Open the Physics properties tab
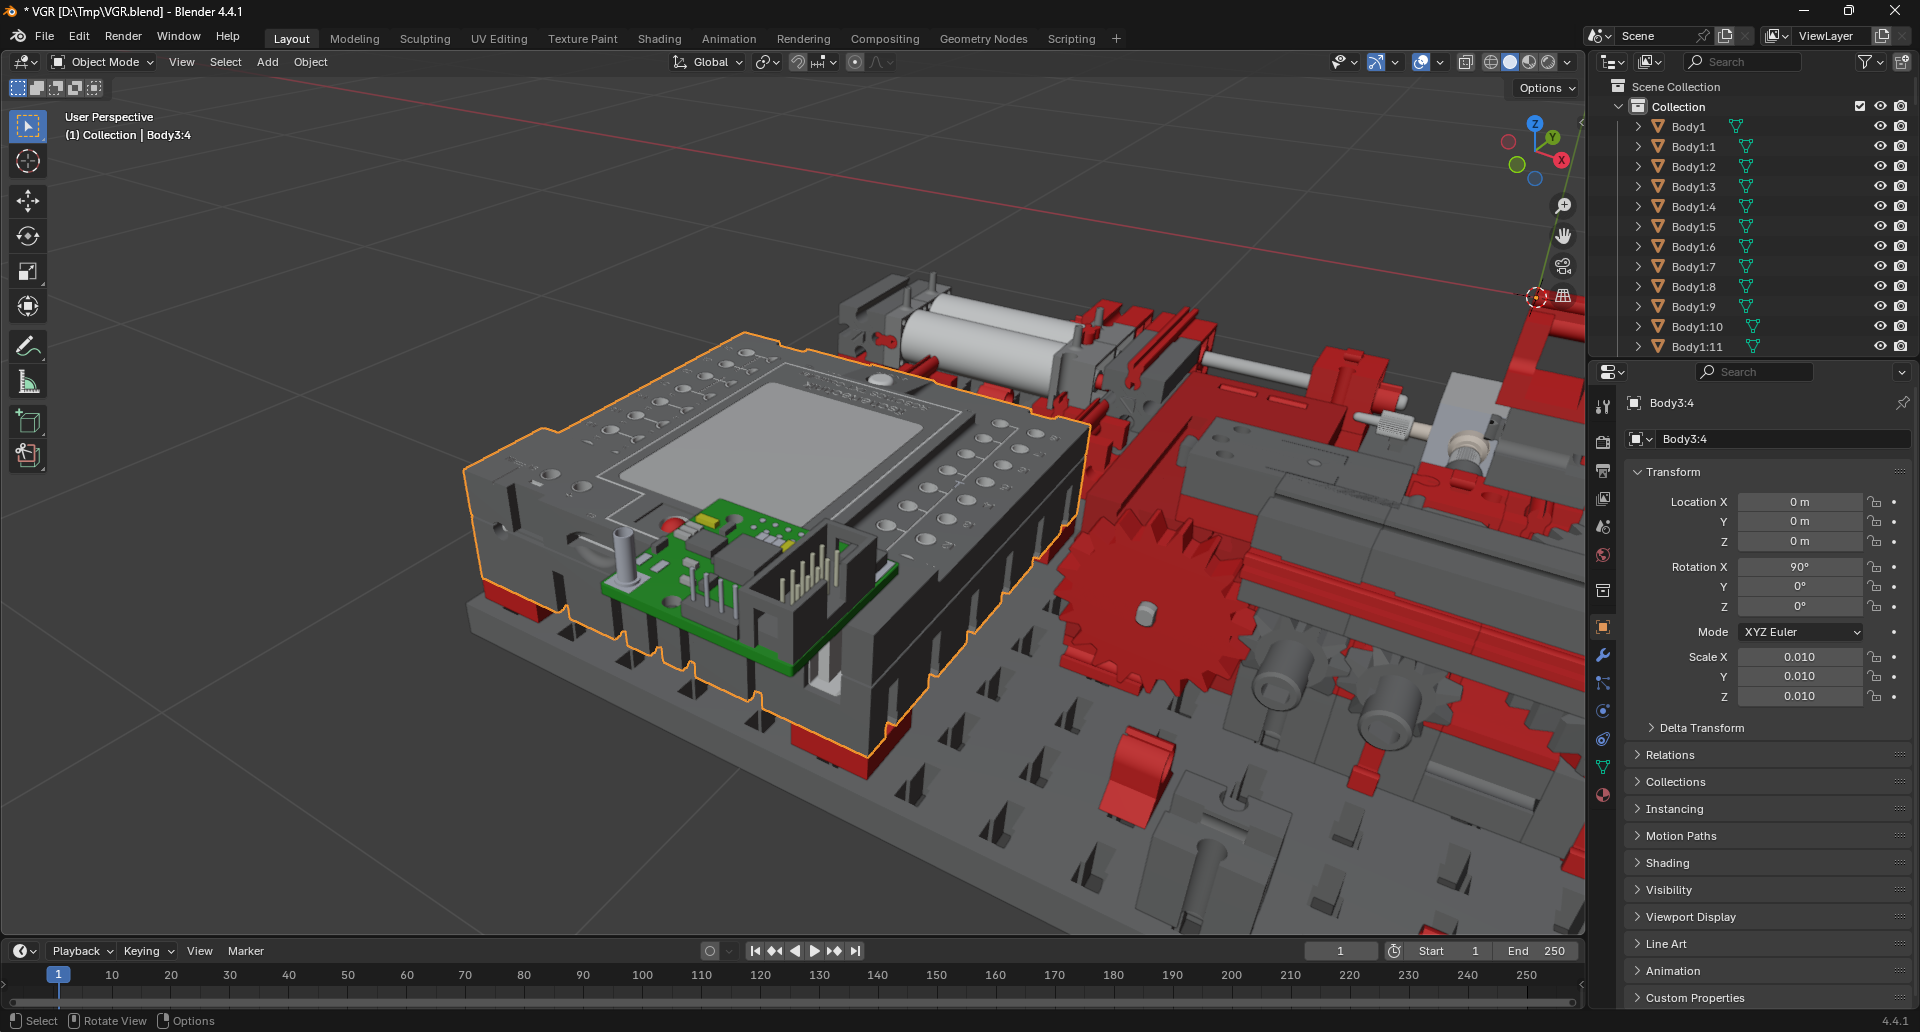This screenshot has width=1920, height=1032. pos(1603,710)
